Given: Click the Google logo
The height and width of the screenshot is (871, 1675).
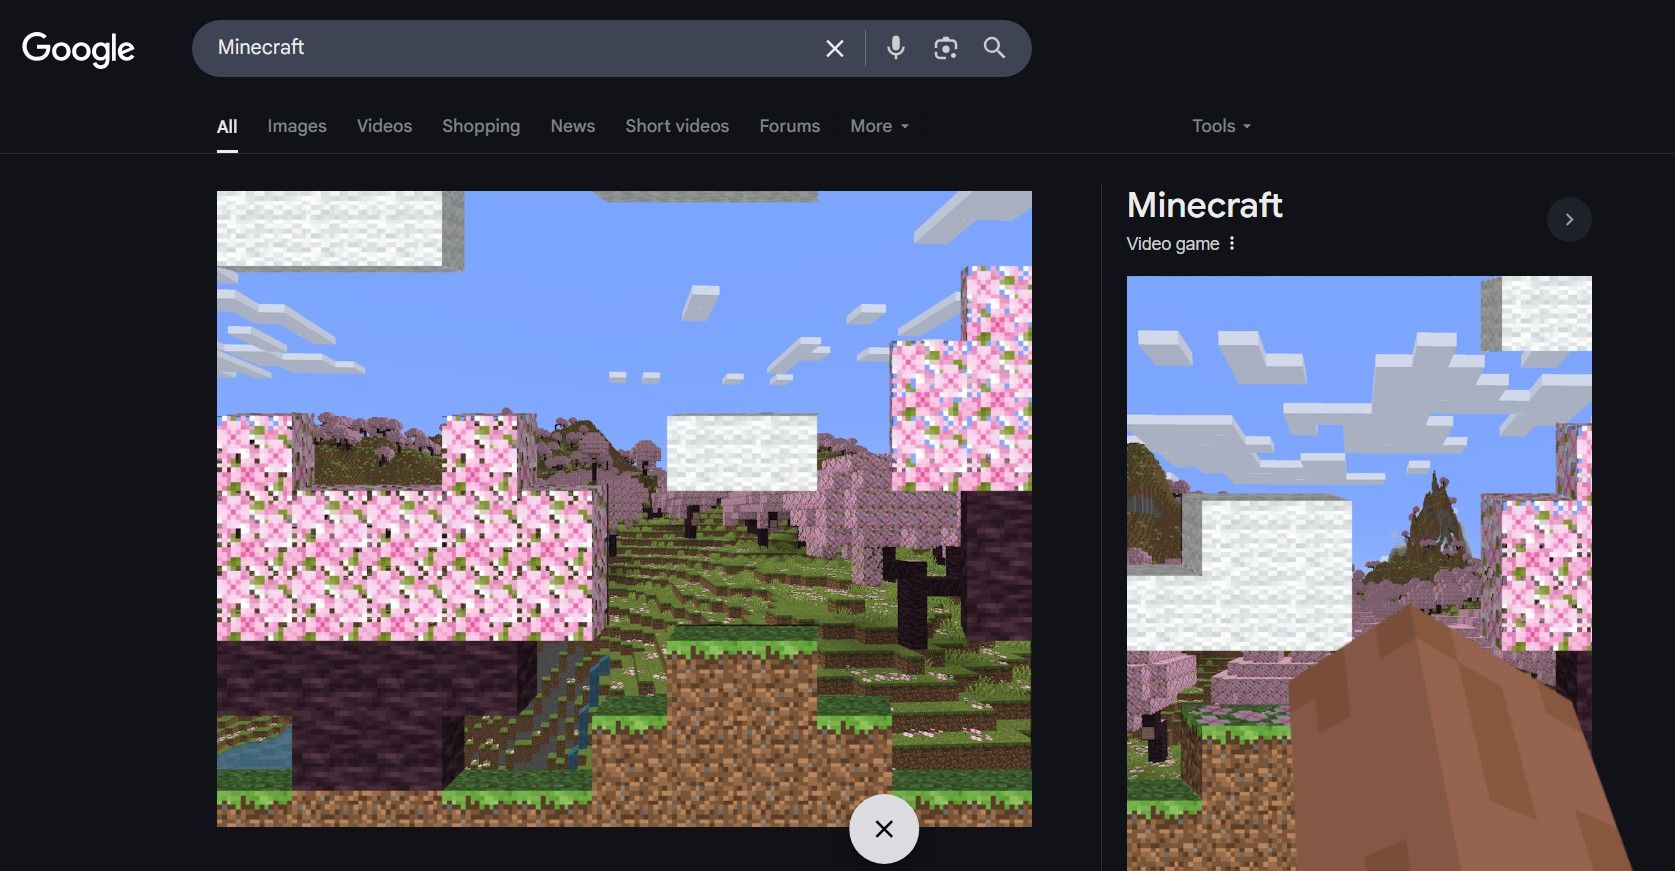Looking at the screenshot, I should [78, 48].
